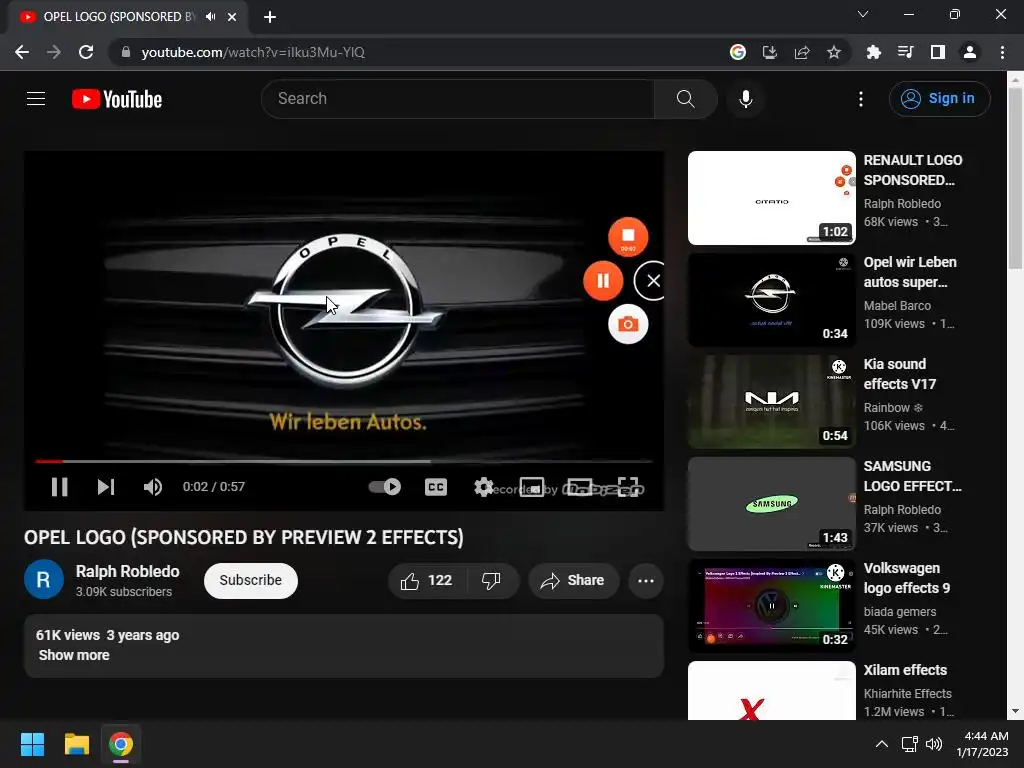
Task: Share this page from address bar
Action: (801, 52)
